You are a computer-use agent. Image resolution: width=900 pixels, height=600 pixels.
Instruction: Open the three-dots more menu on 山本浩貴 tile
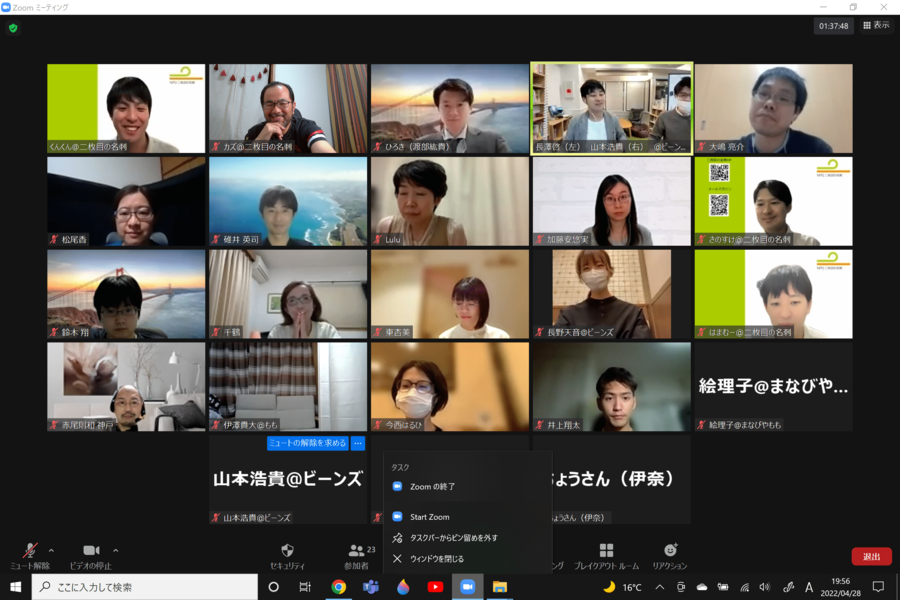click(358, 443)
